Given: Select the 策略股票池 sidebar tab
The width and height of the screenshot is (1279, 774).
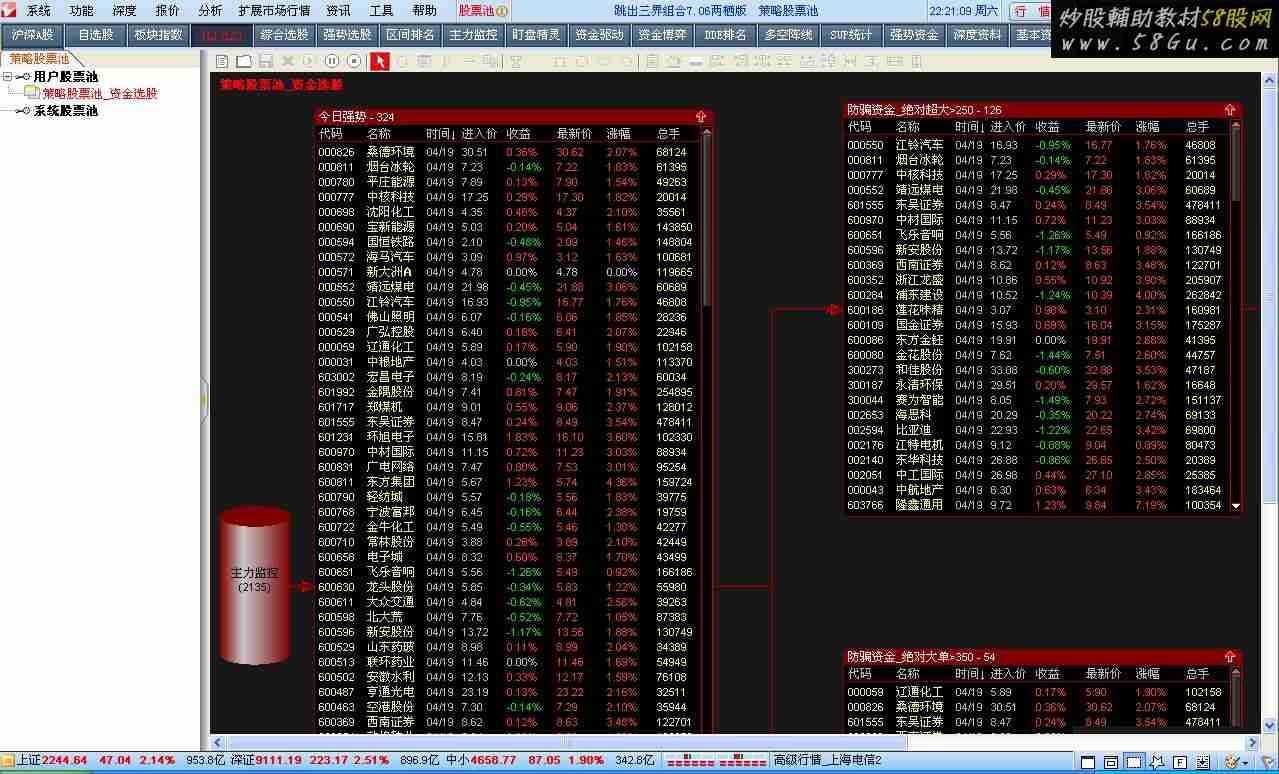Looking at the screenshot, I should tap(40, 59).
